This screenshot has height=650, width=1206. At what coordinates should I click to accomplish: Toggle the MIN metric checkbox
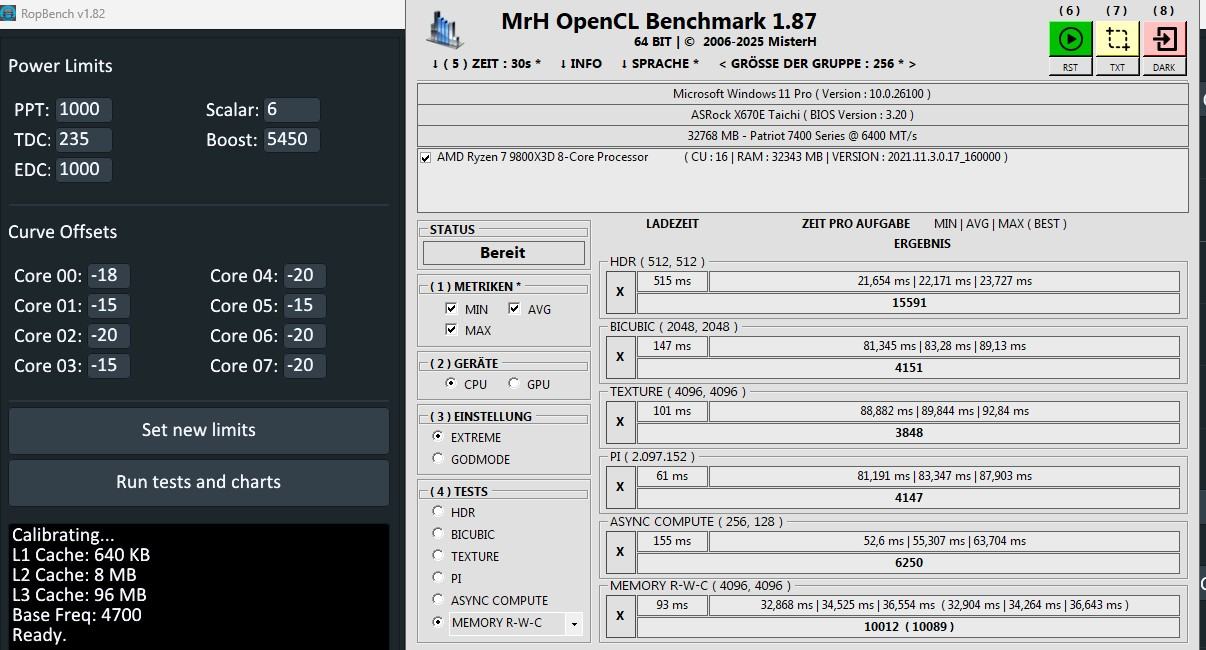pos(451,309)
